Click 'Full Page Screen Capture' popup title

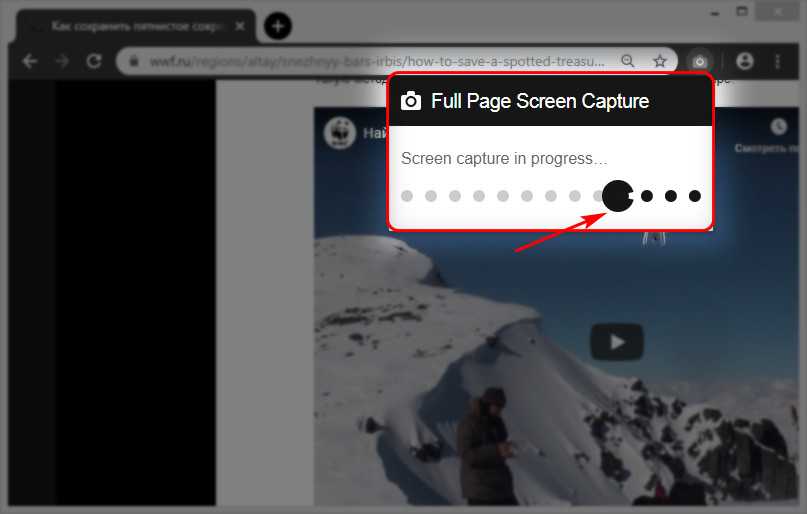click(540, 101)
